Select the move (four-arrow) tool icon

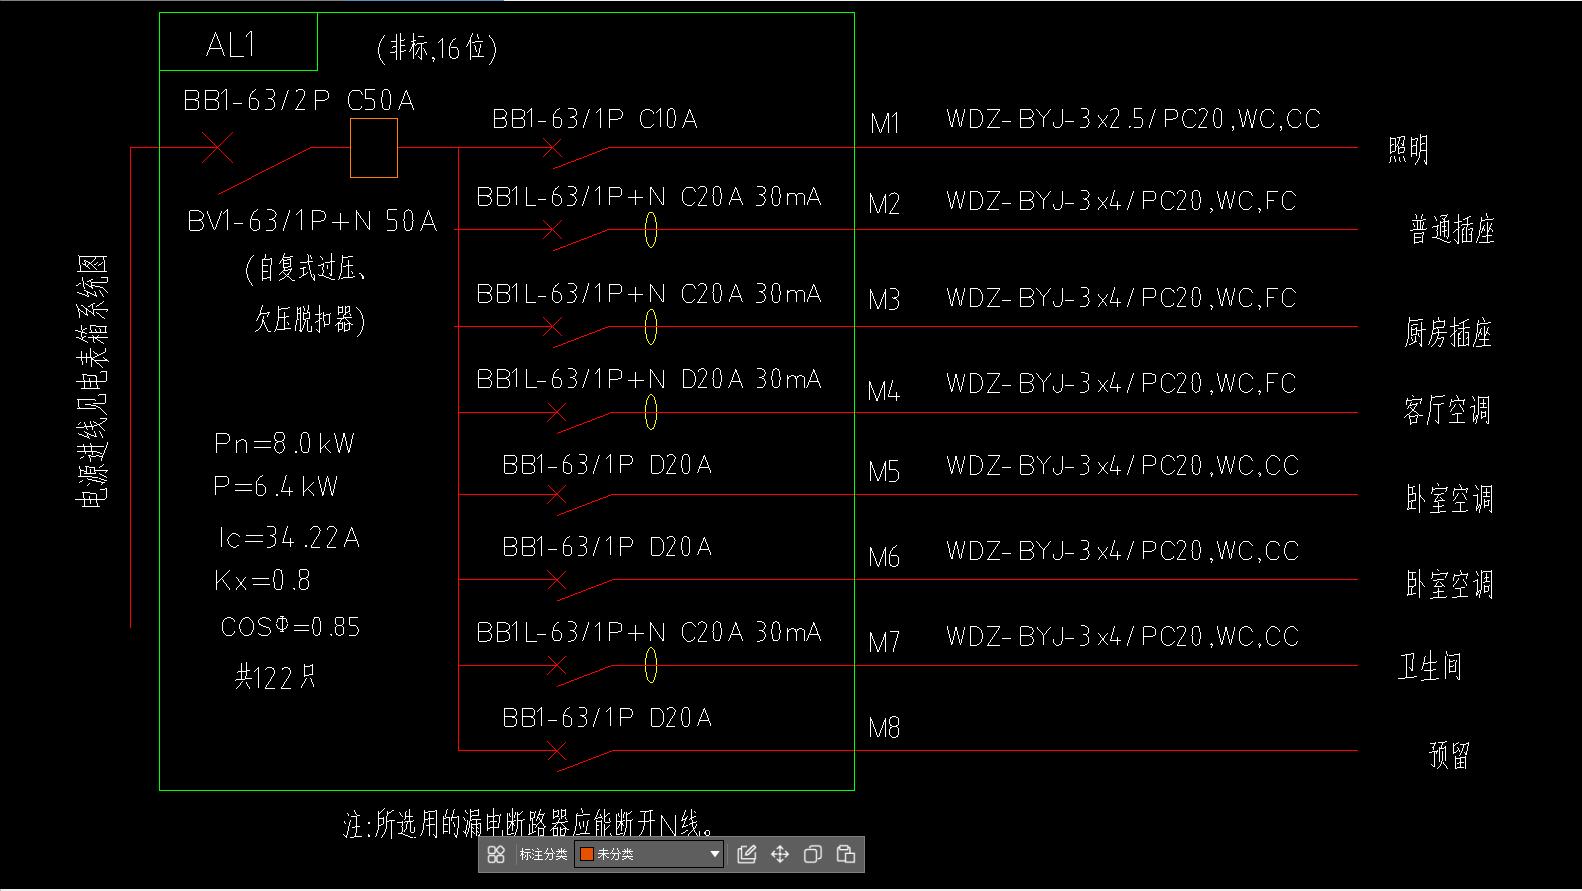tap(780, 854)
